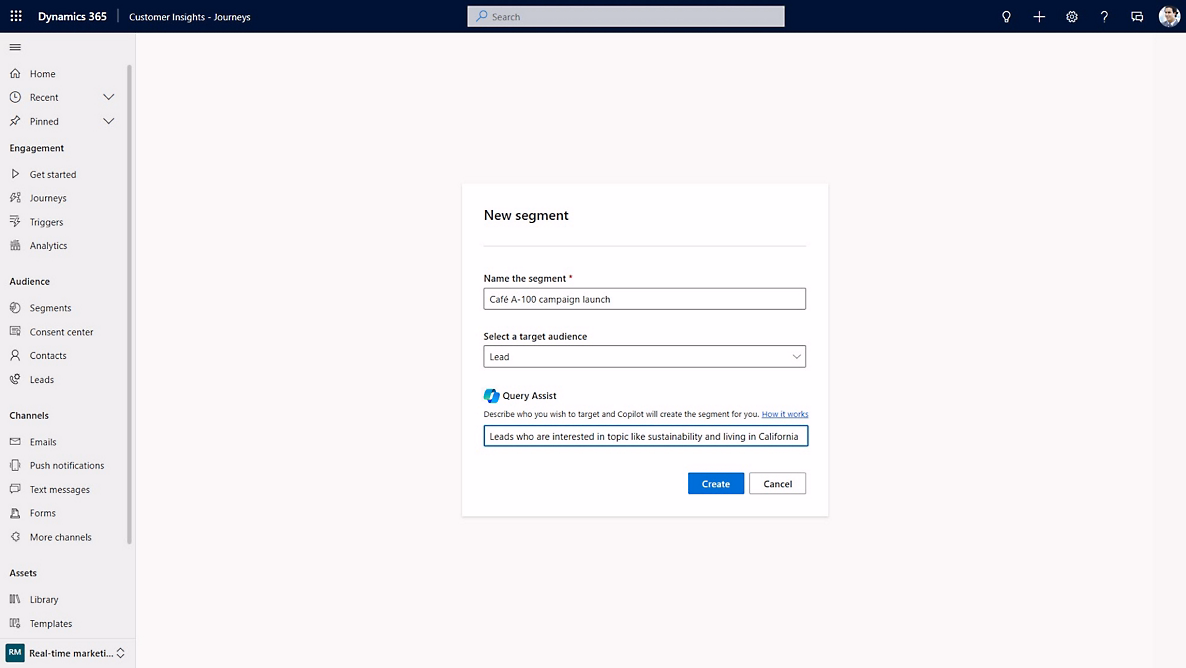Collapse the sidebar with the hamburger menu
This screenshot has height=668, width=1186.
pos(15,46)
